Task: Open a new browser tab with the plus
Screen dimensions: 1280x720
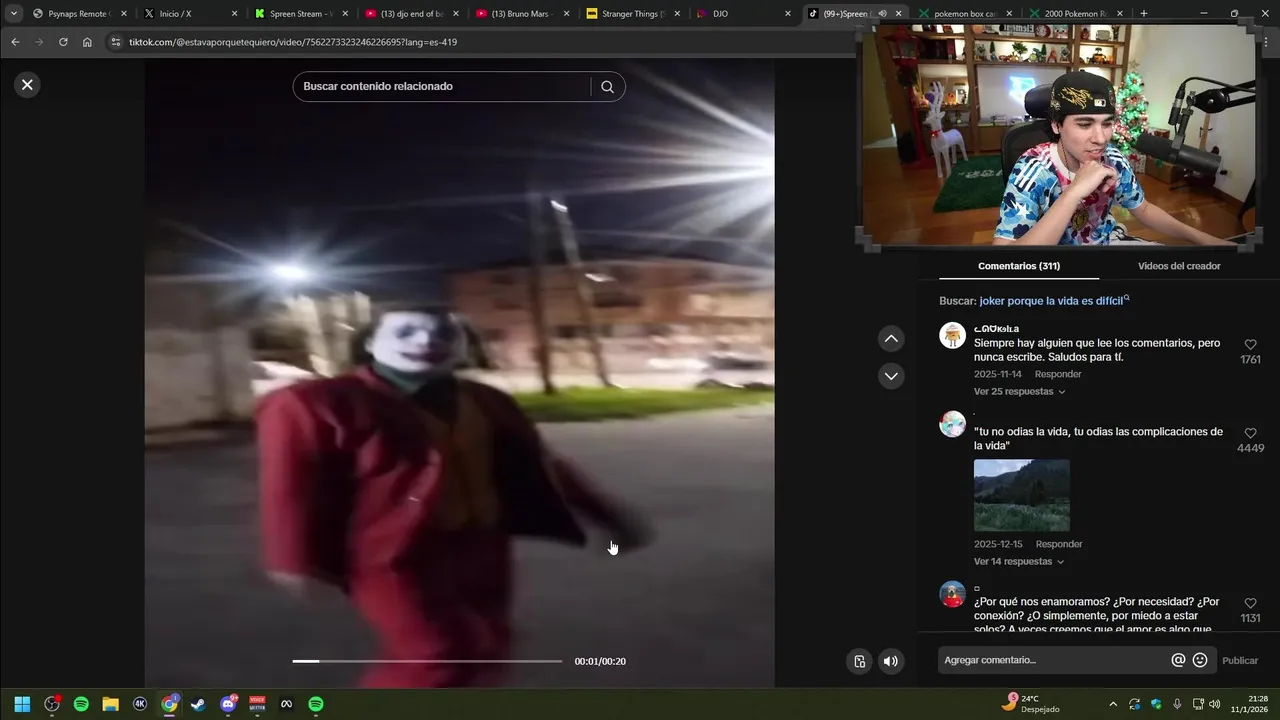Action: coord(1144,14)
